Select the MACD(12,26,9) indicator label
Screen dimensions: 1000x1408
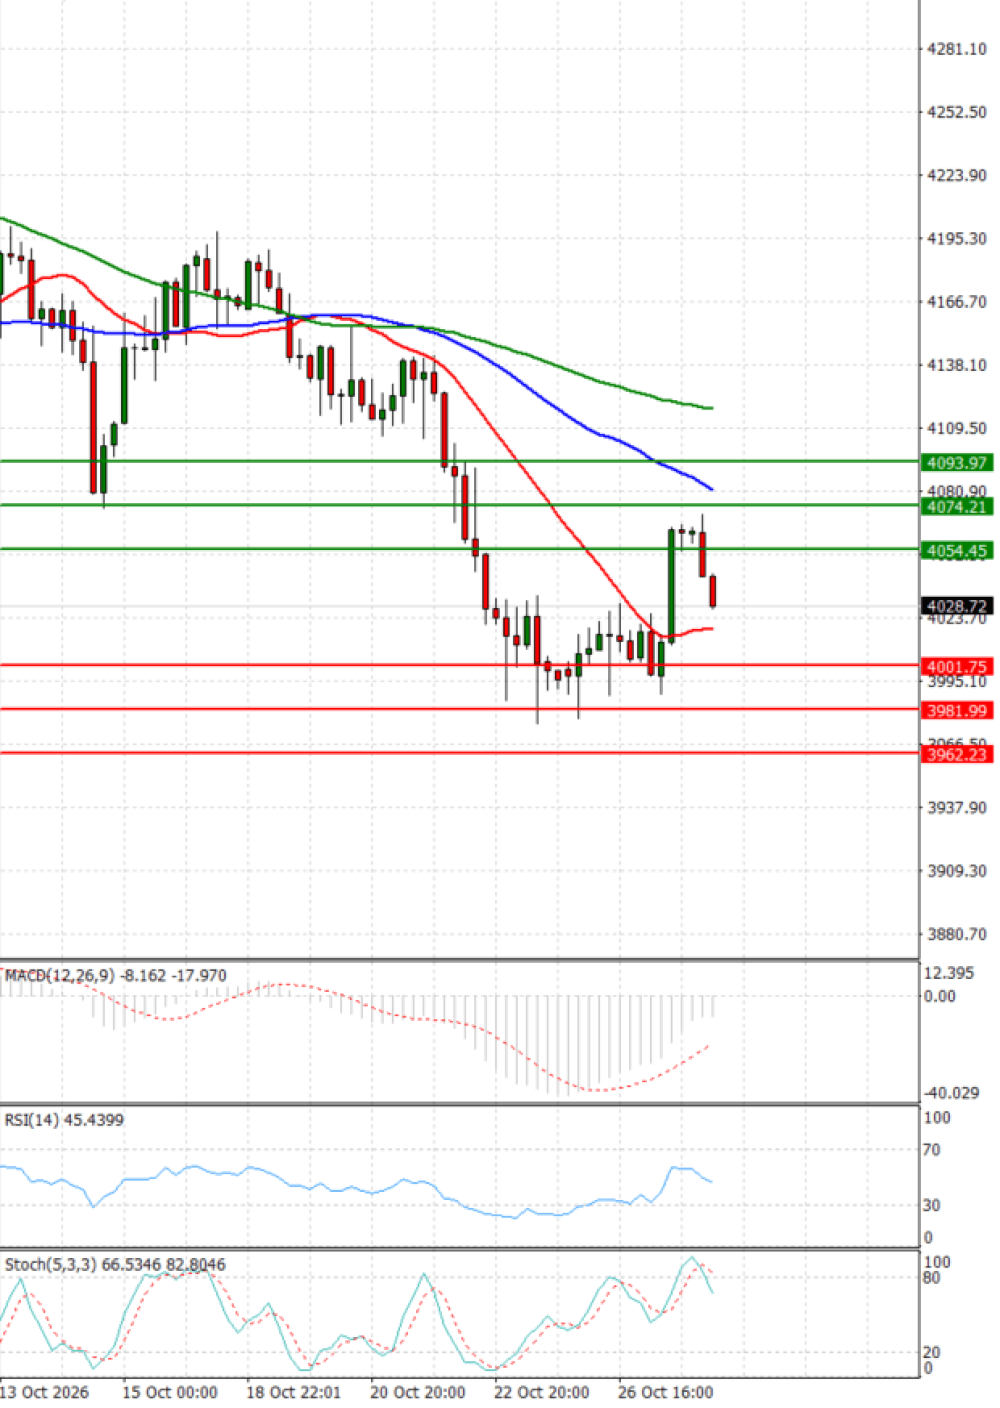(116, 975)
